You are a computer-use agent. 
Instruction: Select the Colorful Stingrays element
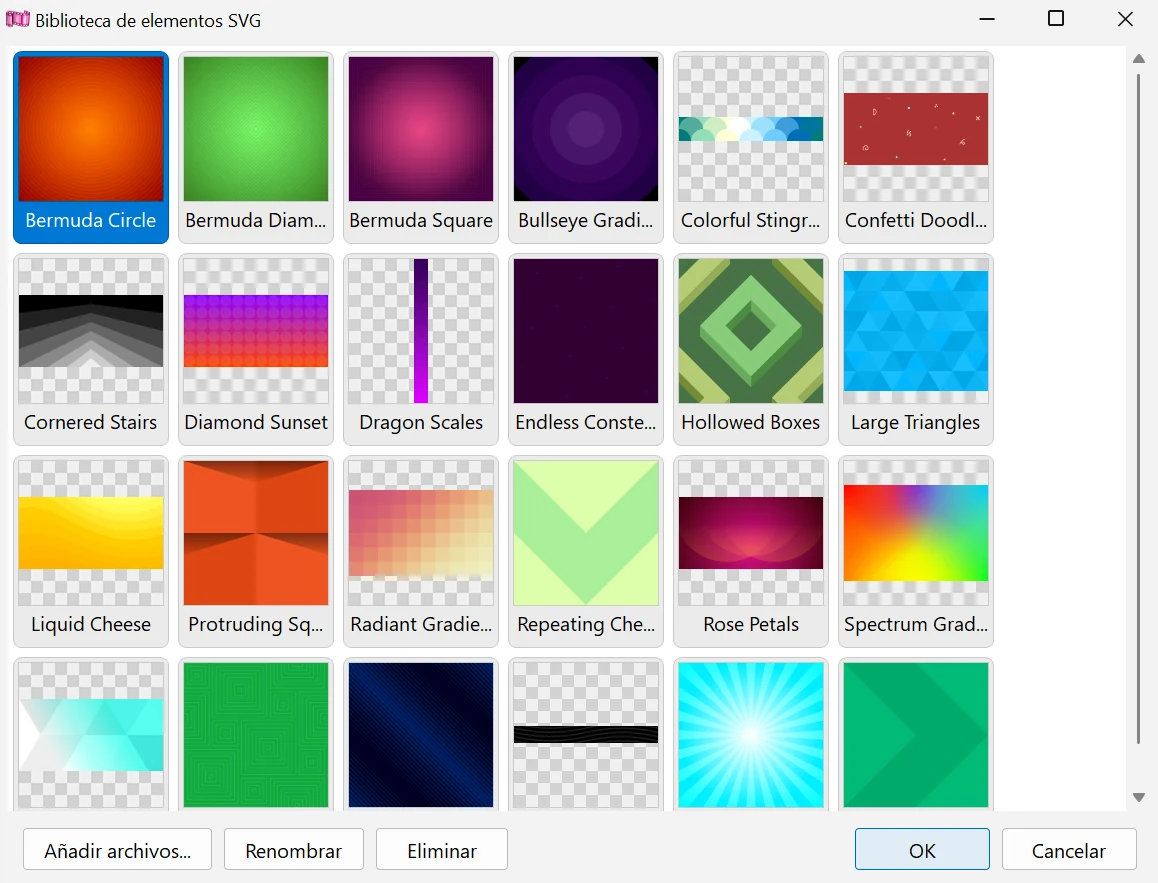coord(751,148)
